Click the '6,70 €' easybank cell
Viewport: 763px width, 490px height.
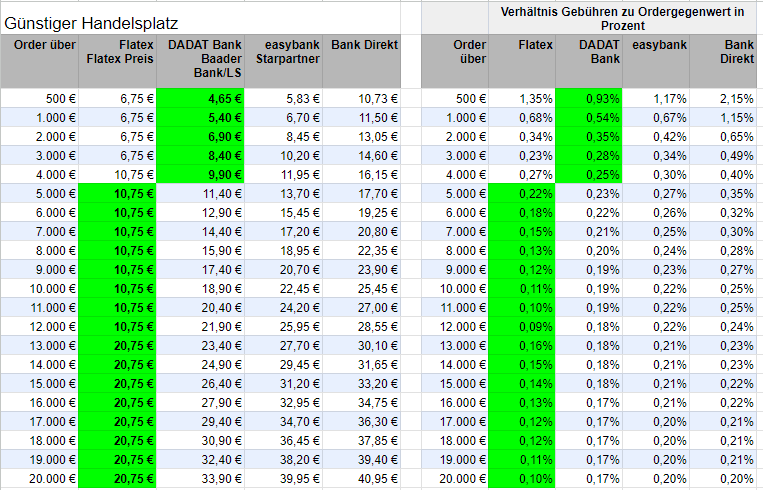tap(284, 118)
